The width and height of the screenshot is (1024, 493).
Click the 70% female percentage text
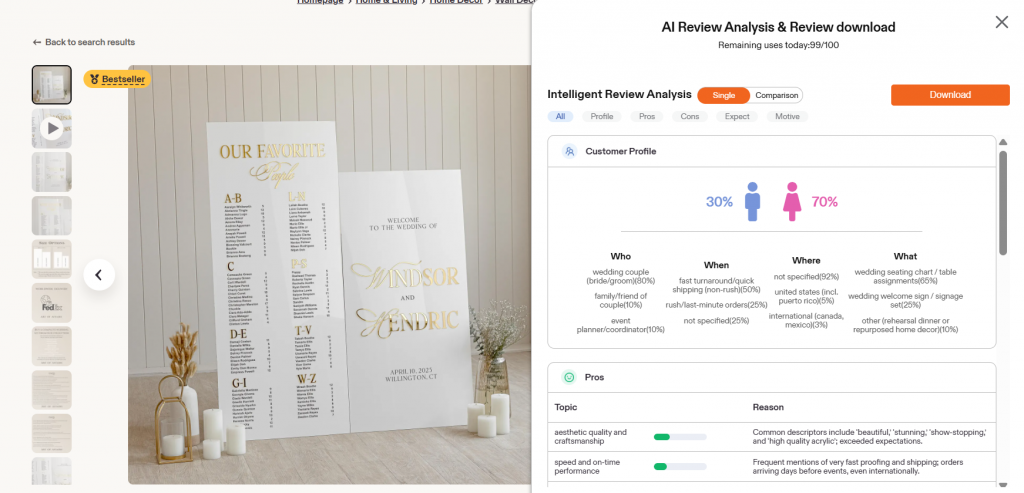point(824,202)
